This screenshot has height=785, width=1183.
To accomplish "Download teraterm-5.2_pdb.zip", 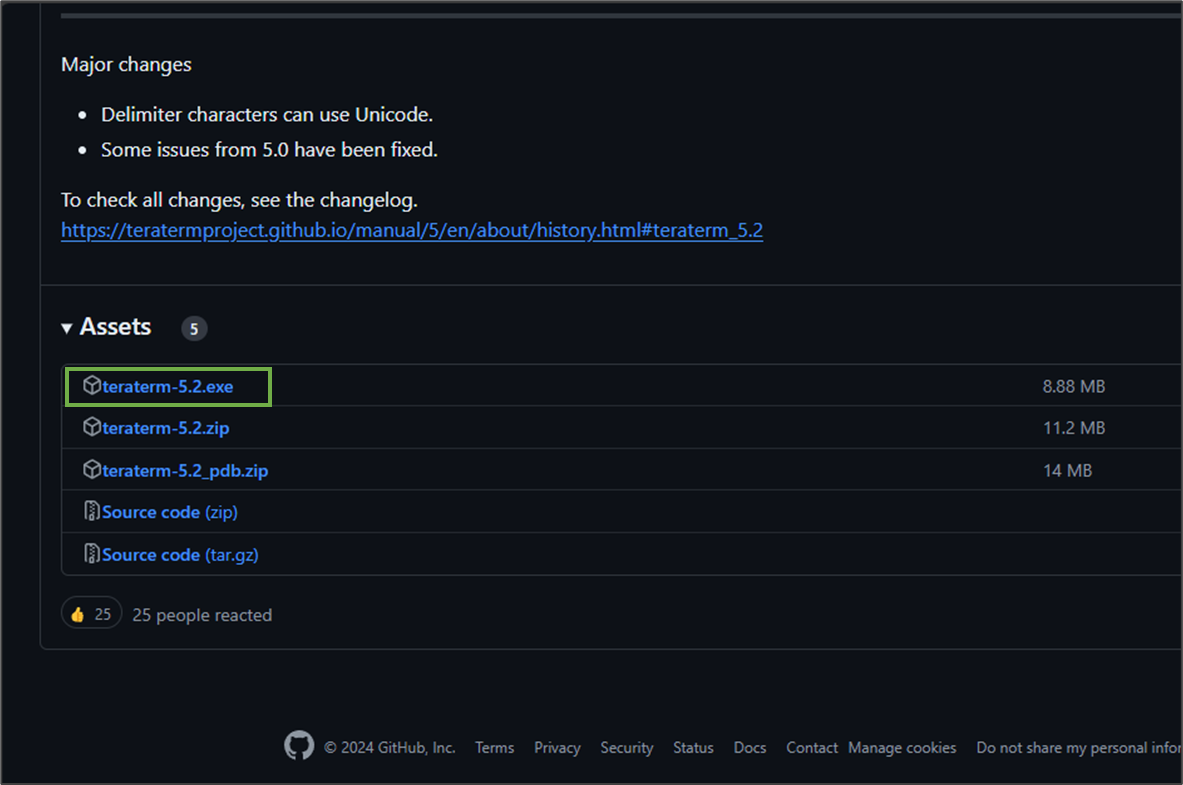I will pyautogui.click(x=185, y=471).
